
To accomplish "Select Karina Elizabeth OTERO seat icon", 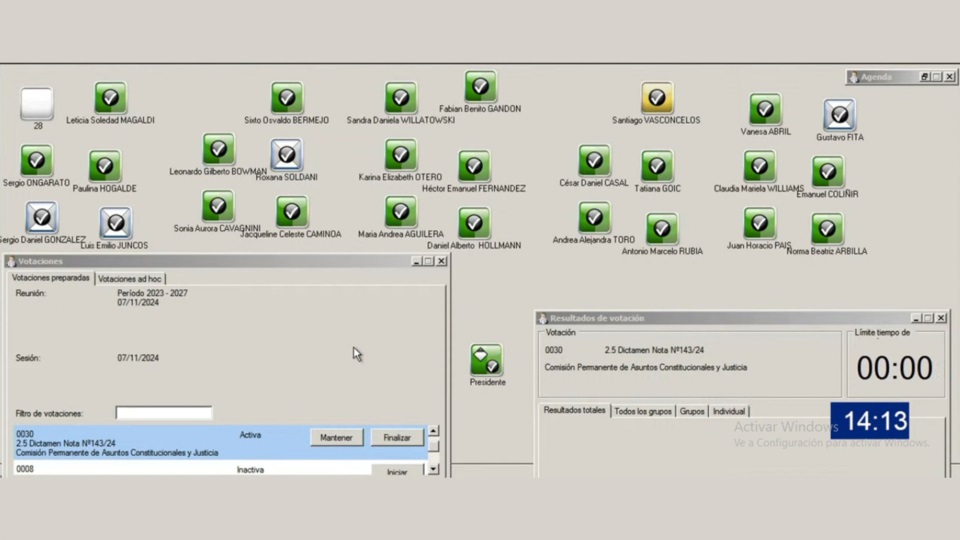I will pos(400,154).
